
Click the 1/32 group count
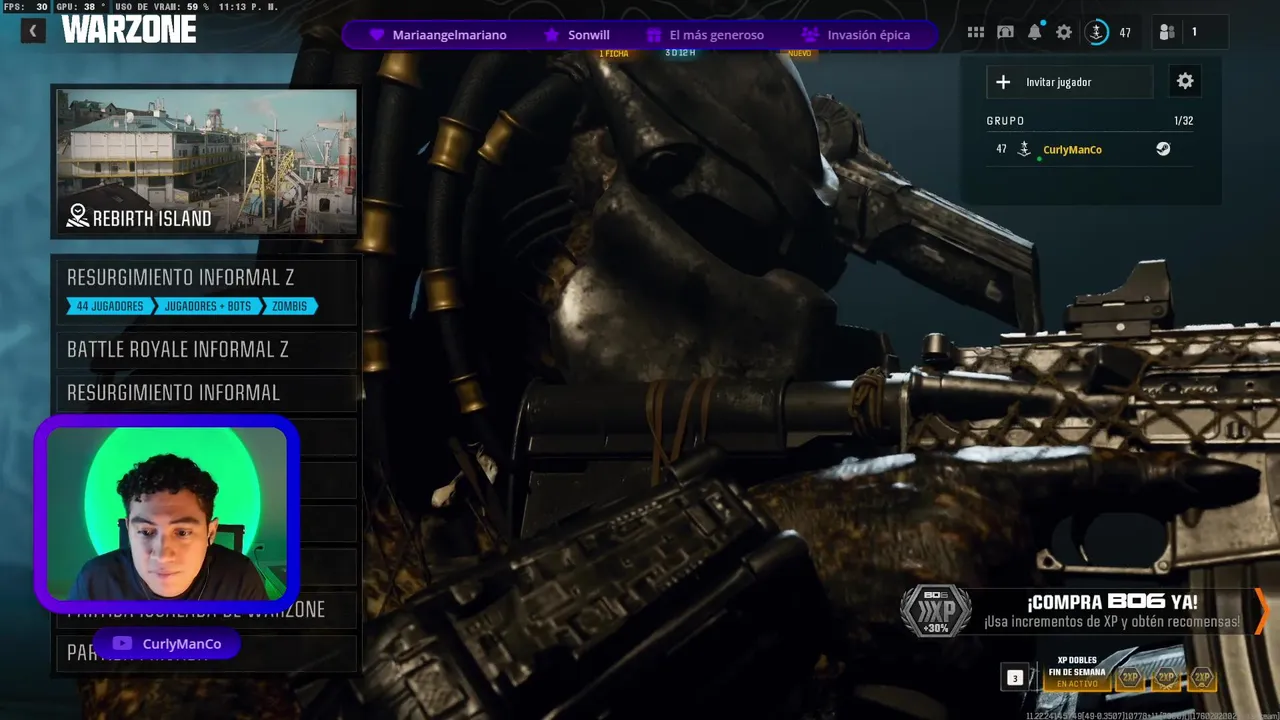[1184, 121]
